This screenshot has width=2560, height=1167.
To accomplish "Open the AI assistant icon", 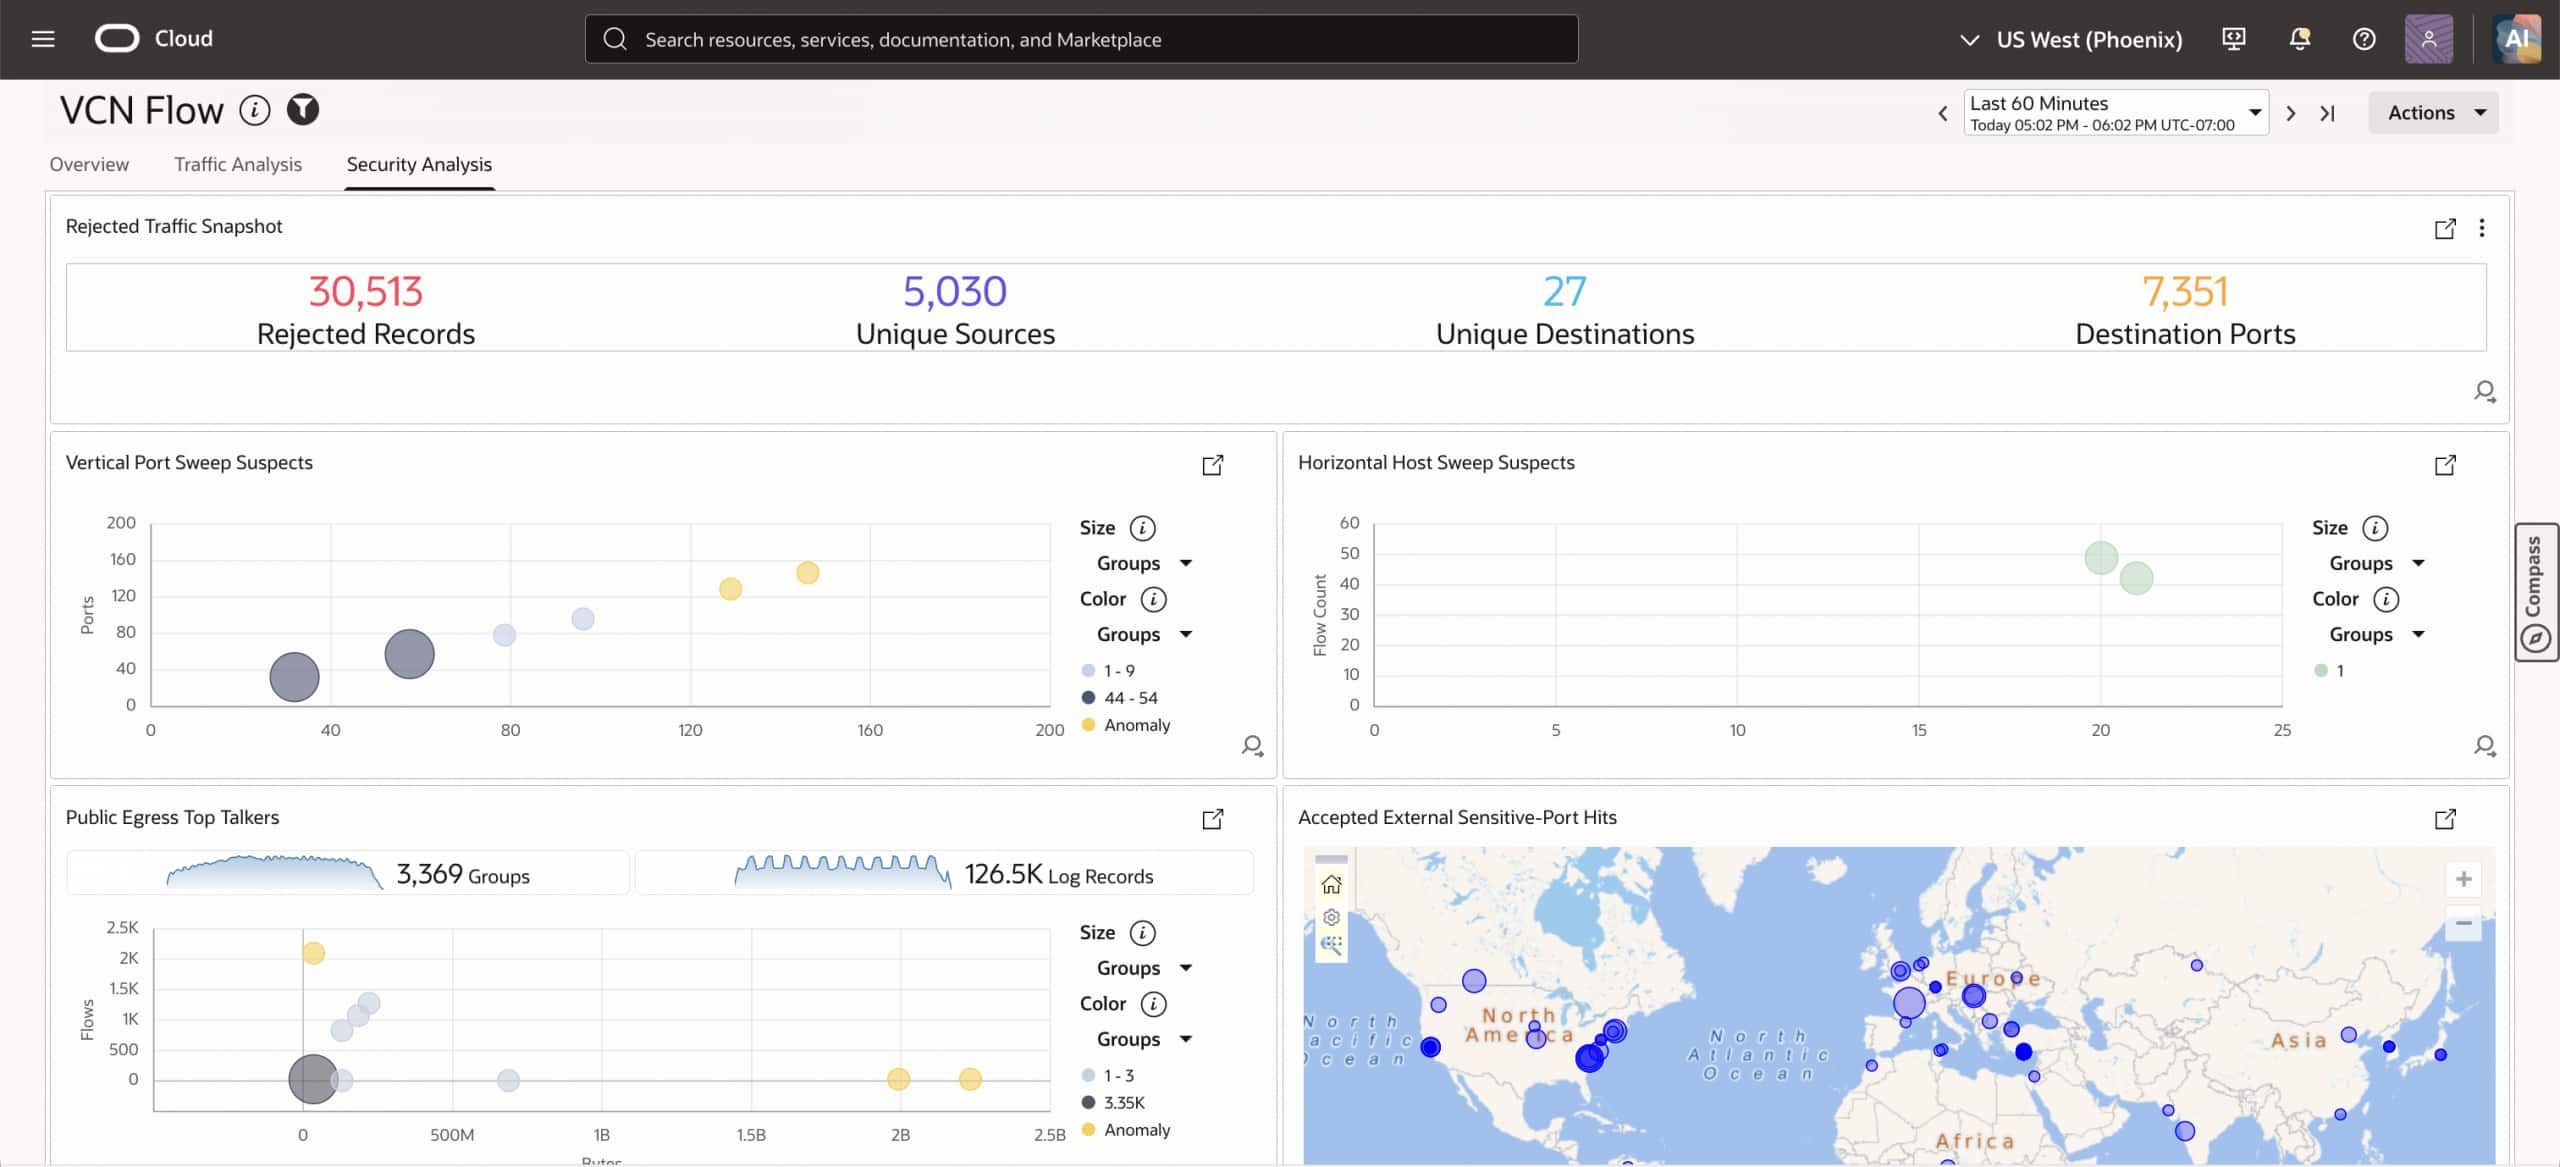I will [2516, 39].
